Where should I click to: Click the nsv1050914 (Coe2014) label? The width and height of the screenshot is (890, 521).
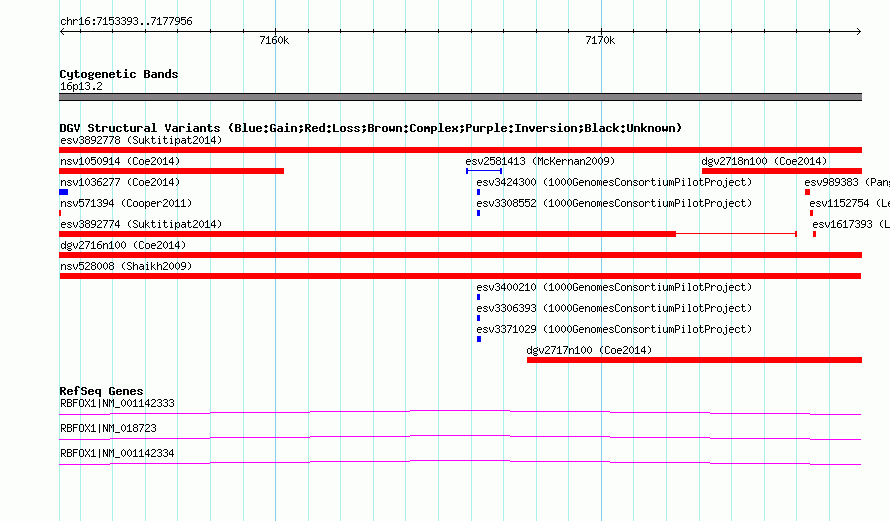pos(120,161)
